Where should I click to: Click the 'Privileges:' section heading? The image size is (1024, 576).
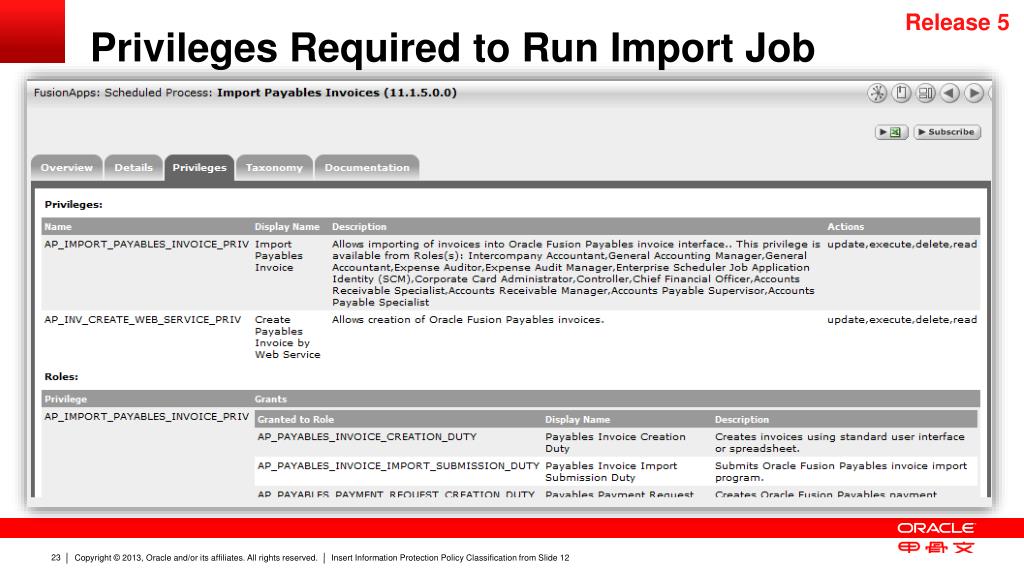(74, 204)
